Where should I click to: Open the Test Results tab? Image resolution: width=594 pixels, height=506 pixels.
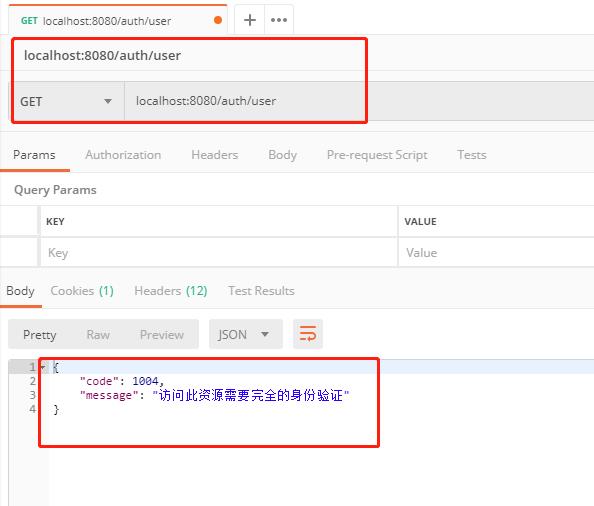click(261, 291)
